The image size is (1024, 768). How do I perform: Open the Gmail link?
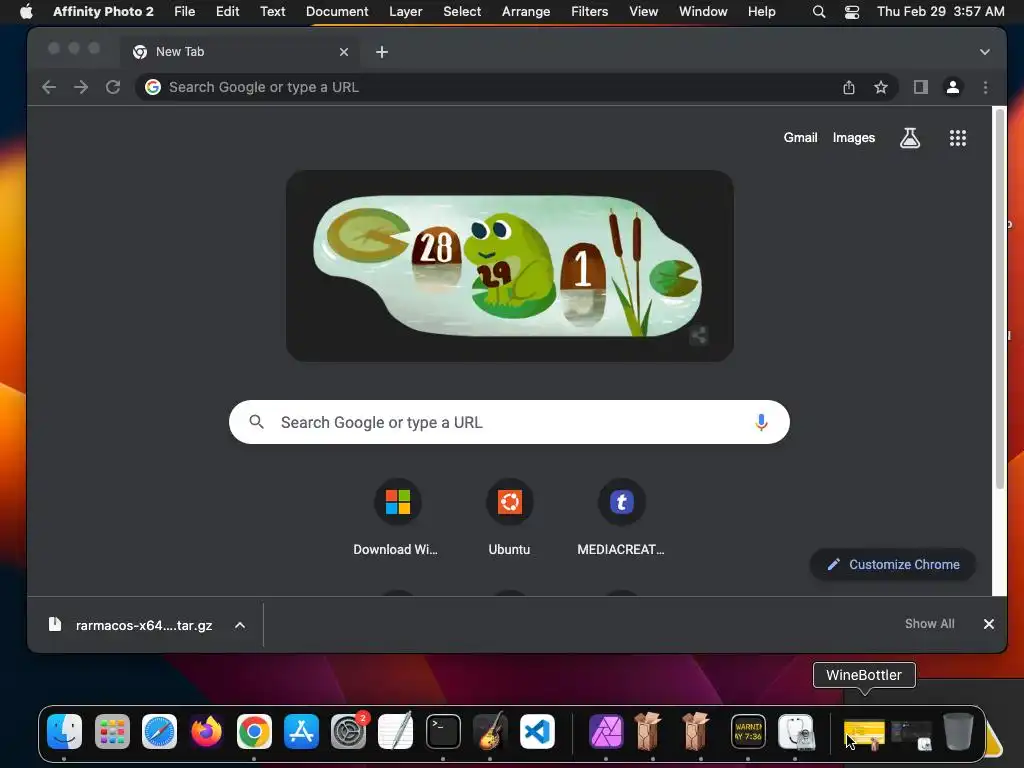[800, 137]
